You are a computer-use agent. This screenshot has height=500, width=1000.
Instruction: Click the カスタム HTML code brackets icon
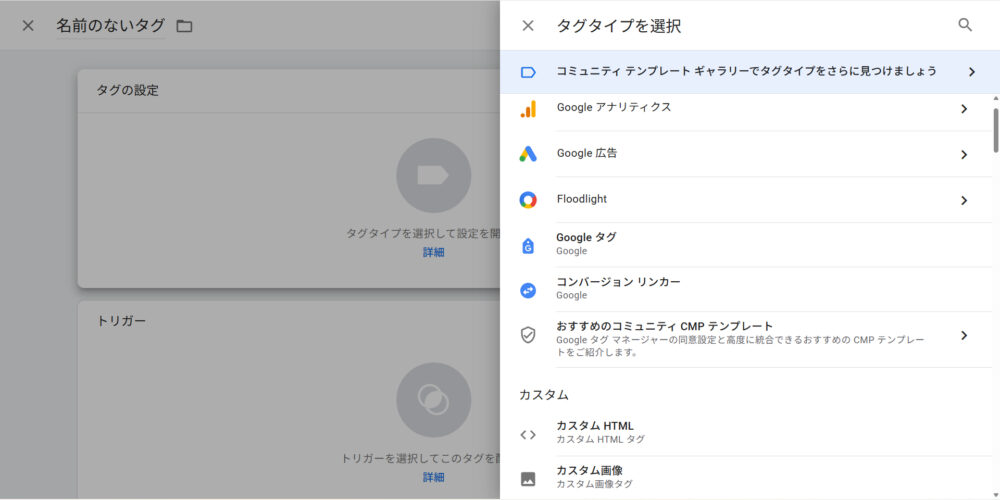528,434
